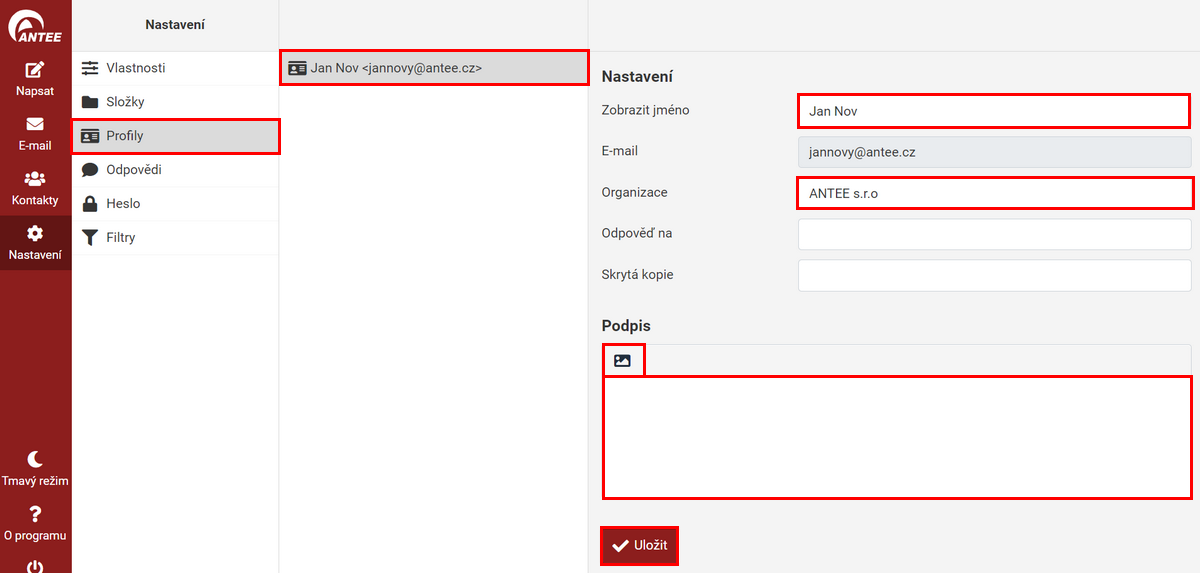
Task: Open the E-mail envelope icon
Action: [35, 125]
